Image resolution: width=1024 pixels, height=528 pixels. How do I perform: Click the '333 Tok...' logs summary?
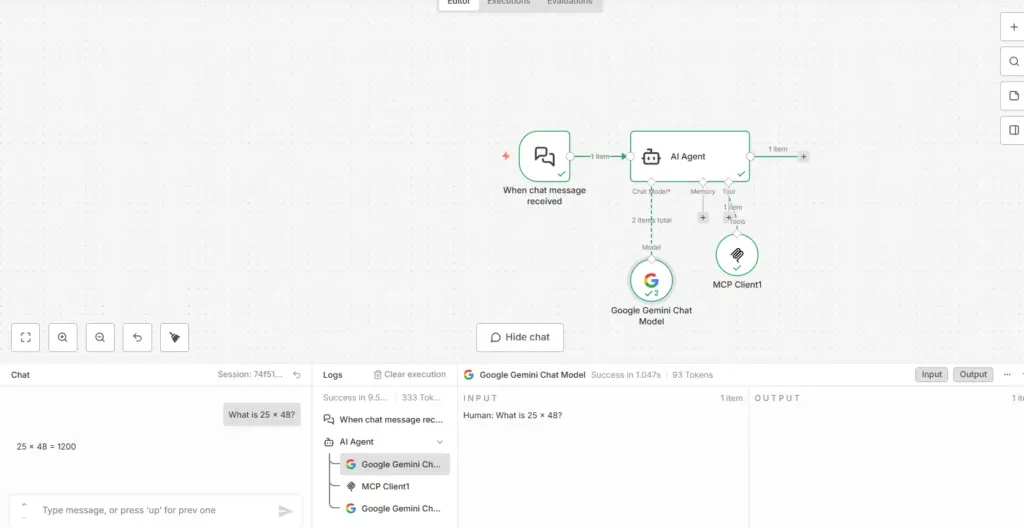coord(422,397)
